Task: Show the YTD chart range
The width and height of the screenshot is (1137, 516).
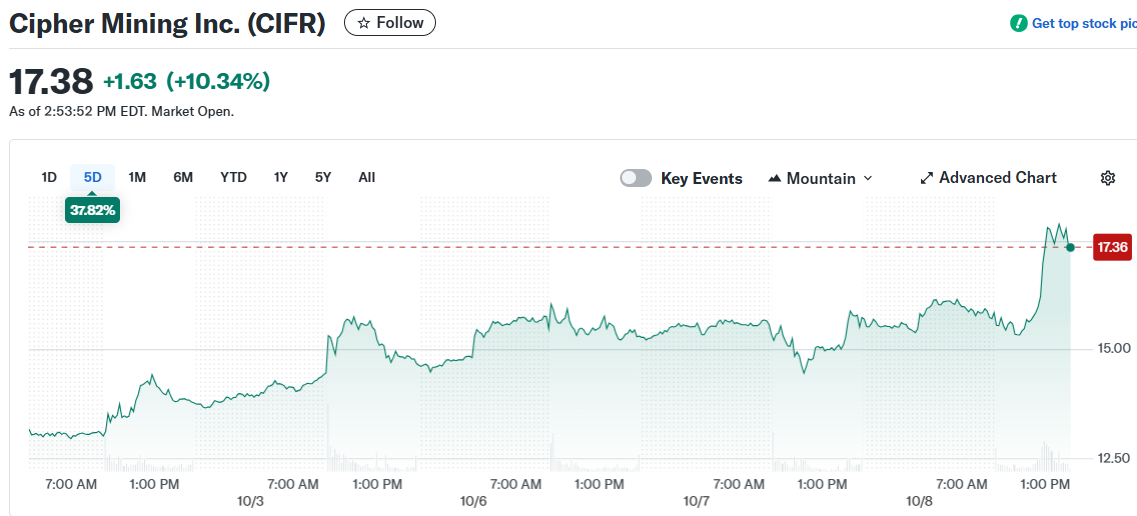Action: pos(233,177)
